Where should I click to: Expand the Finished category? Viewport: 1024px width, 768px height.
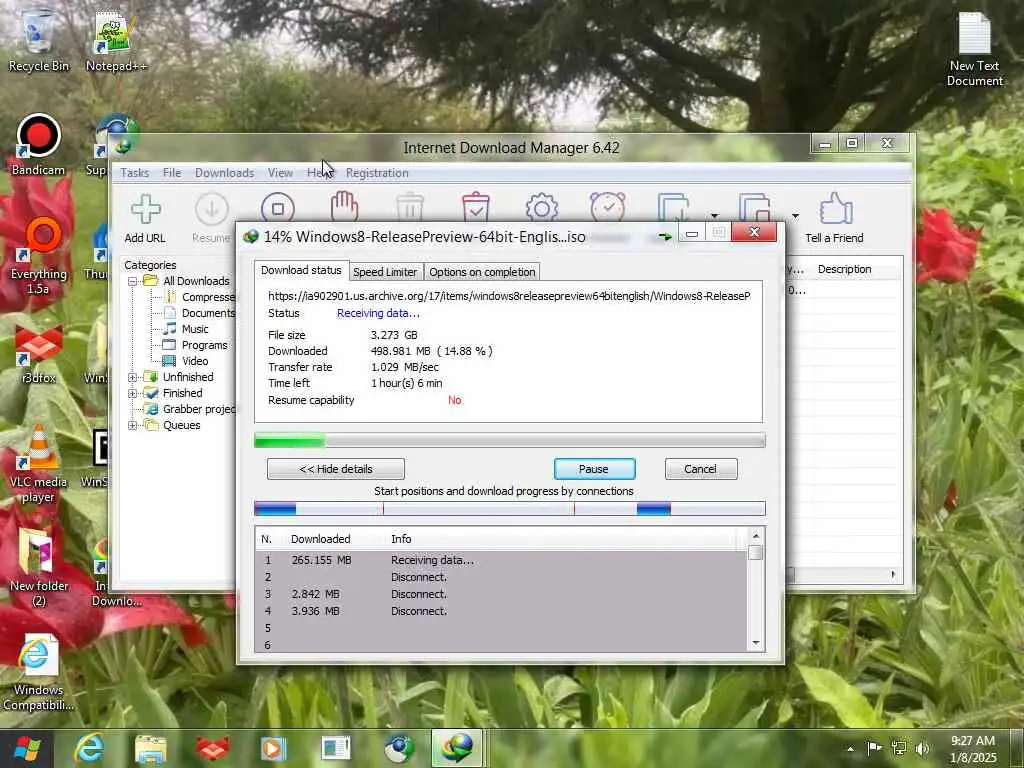click(x=133, y=393)
